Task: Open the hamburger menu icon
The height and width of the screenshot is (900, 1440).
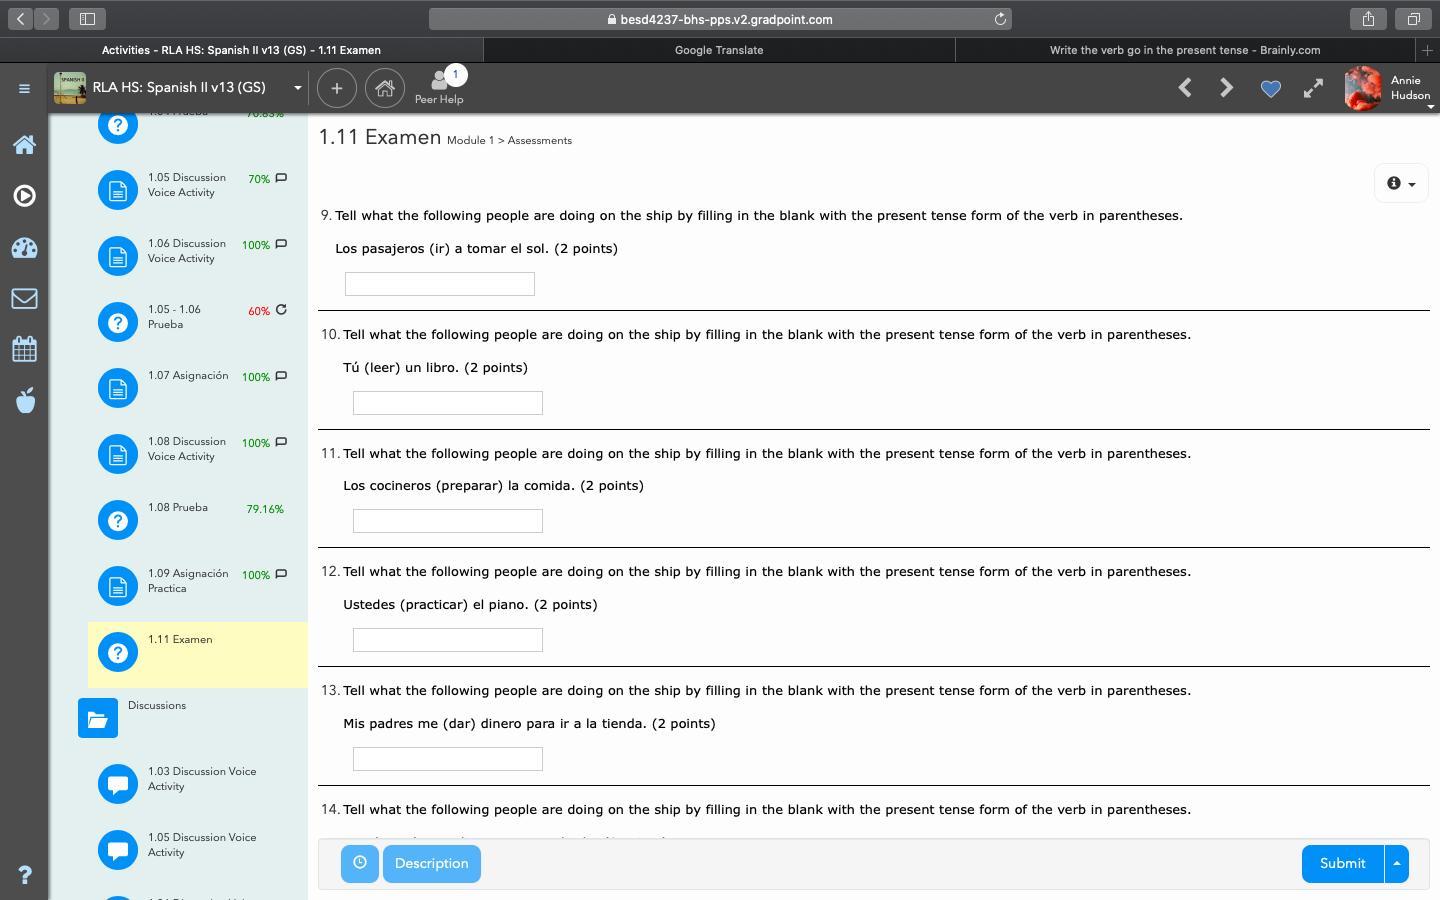Action: [24, 88]
